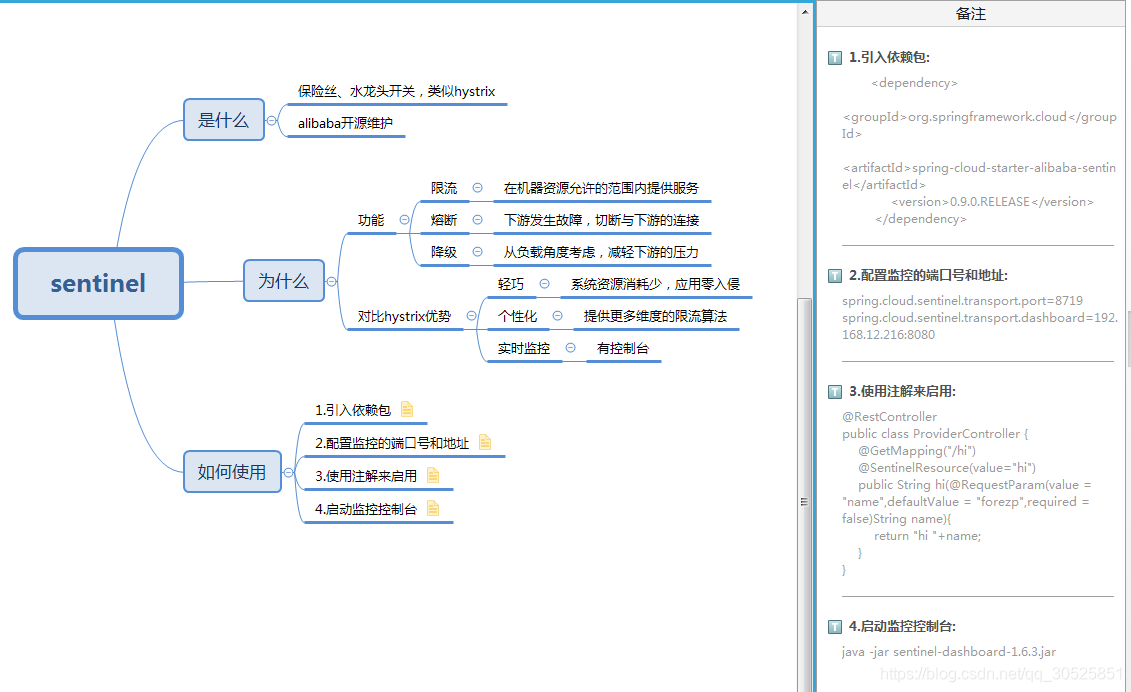The height and width of the screenshot is (692, 1131).
Task: Open note icon on 3.使用注解来启用 topic
Action: [x=433, y=475]
